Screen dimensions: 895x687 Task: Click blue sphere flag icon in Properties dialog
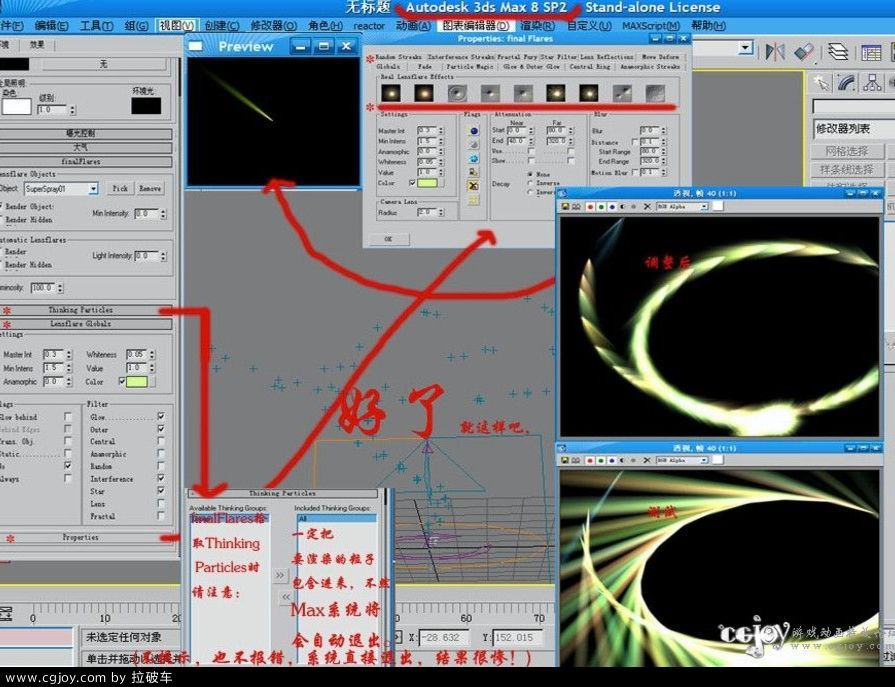(474, 131)
